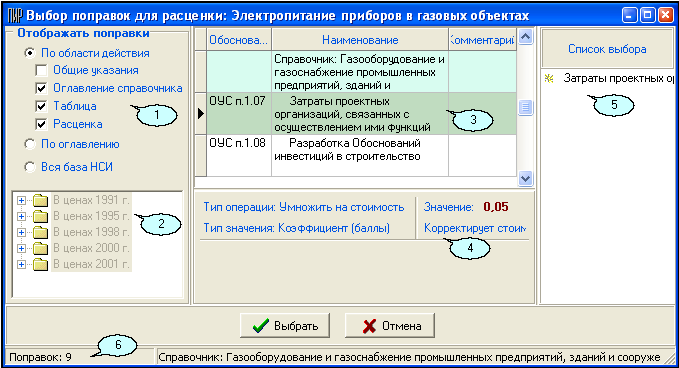Click the В ценах 1991 г. tree label
Screen dimensions: 679x368
91,200
